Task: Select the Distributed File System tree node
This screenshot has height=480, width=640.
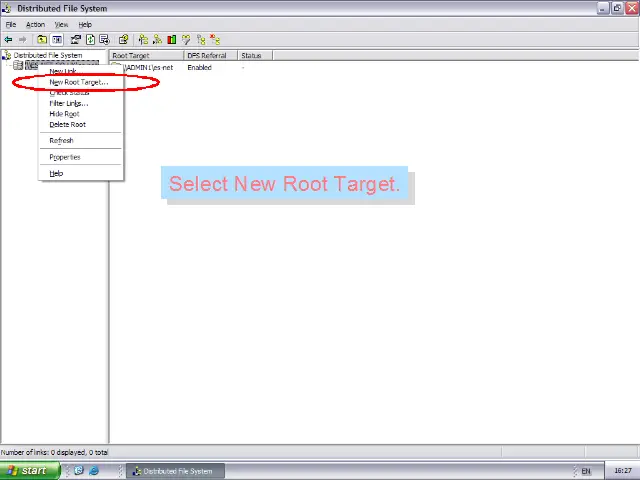Action: [x=48, y=55]
